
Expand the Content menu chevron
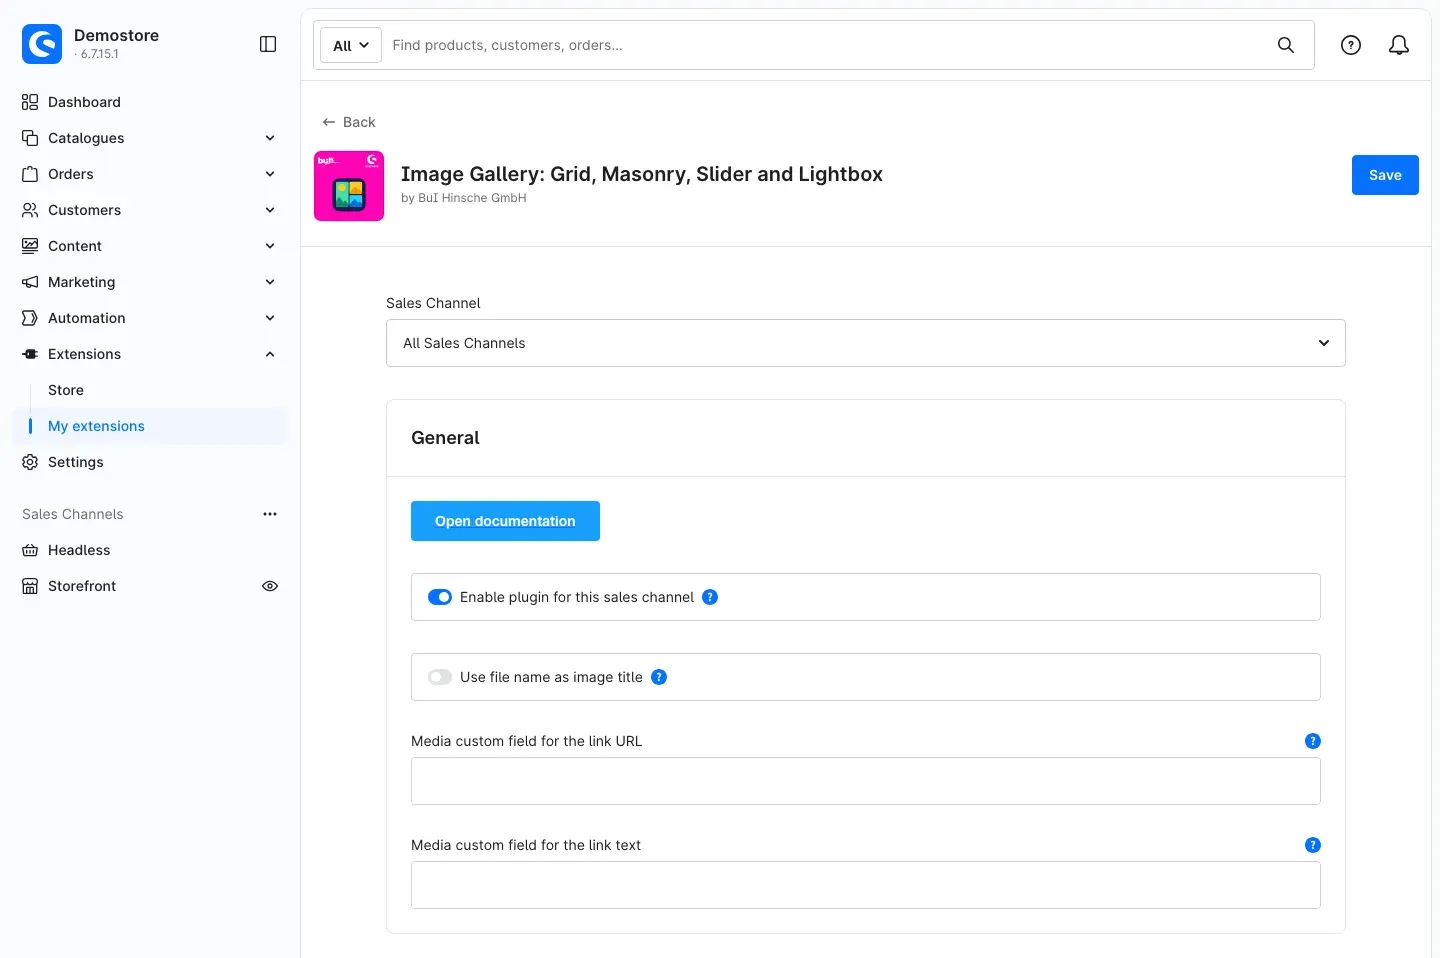270,246
